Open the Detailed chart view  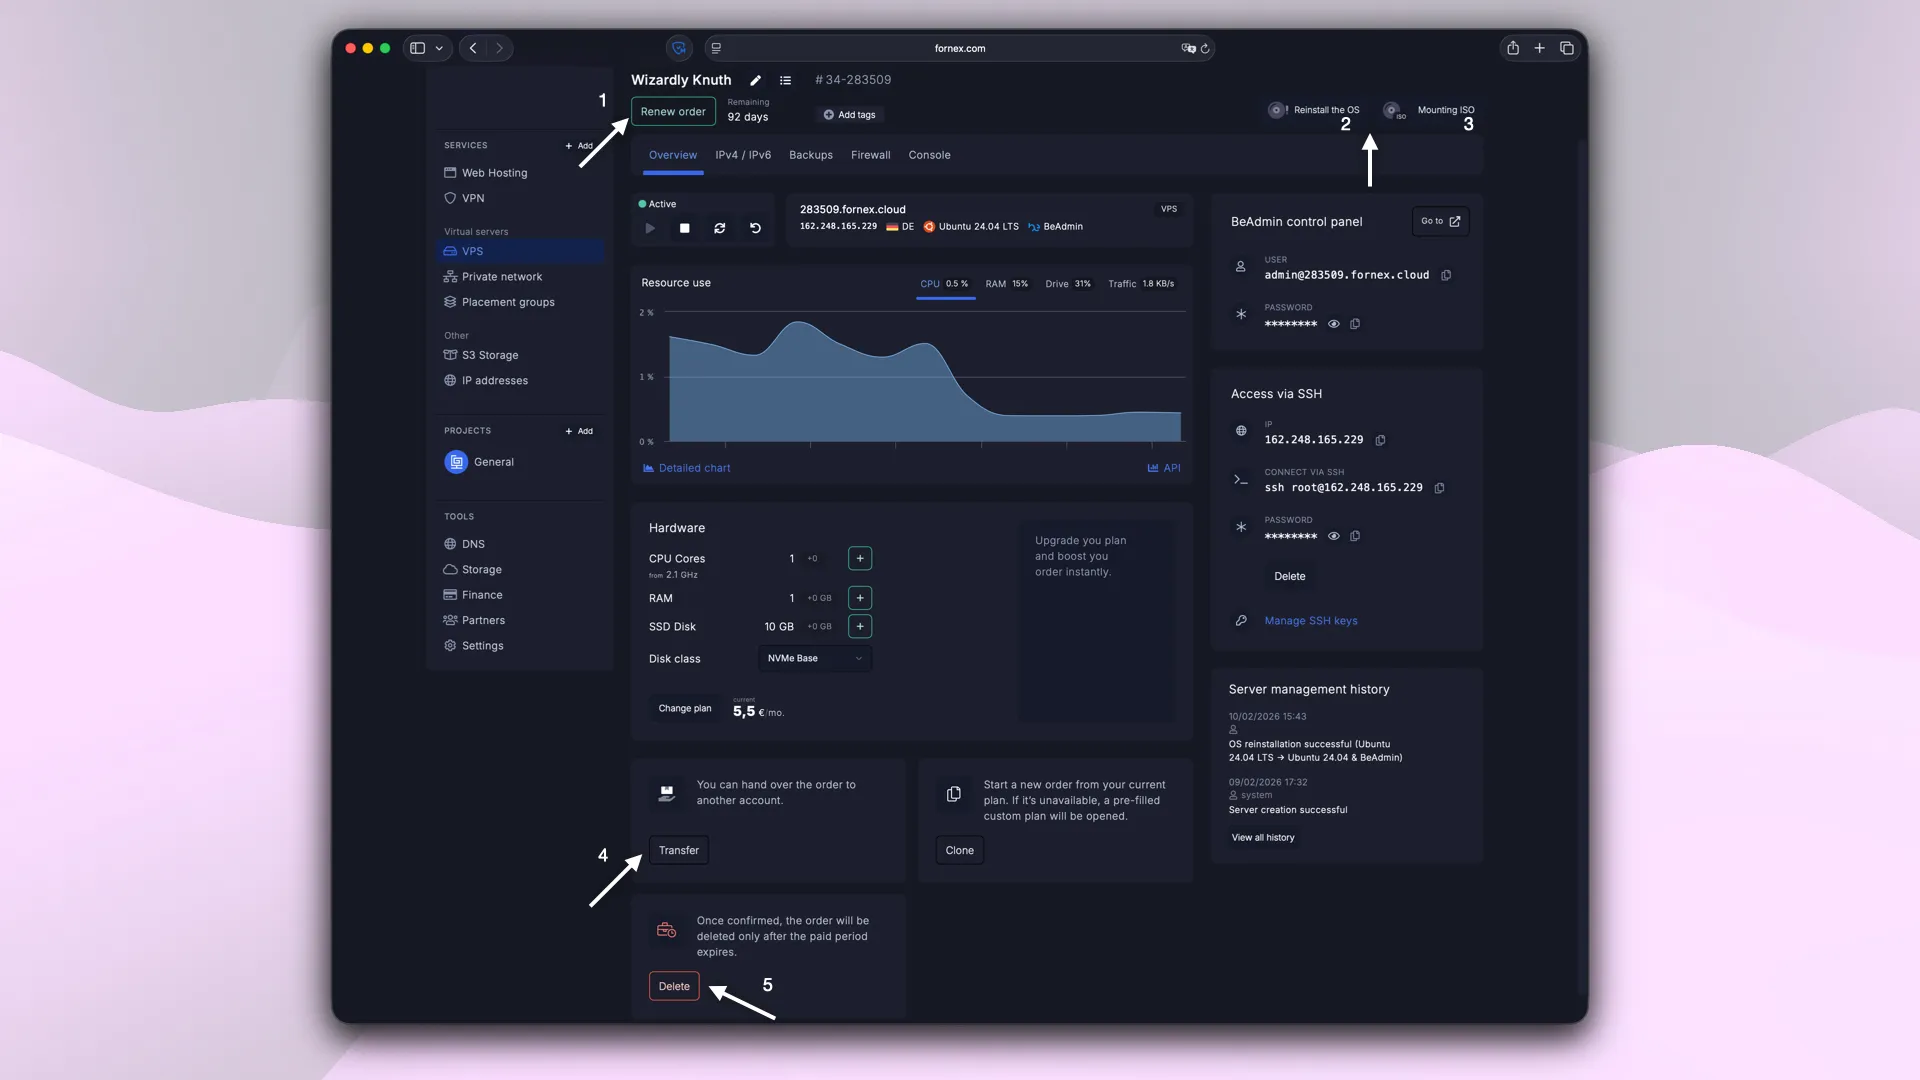(694, 468)
